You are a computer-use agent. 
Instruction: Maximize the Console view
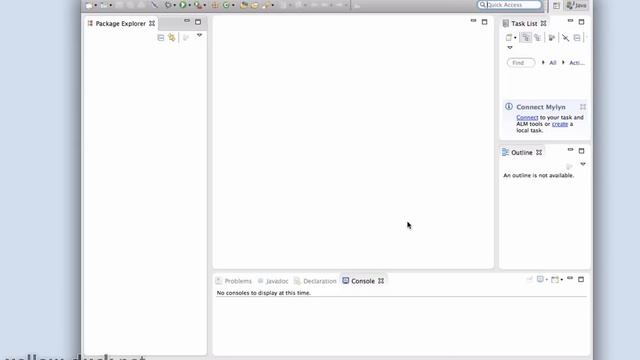coord(581,280)
